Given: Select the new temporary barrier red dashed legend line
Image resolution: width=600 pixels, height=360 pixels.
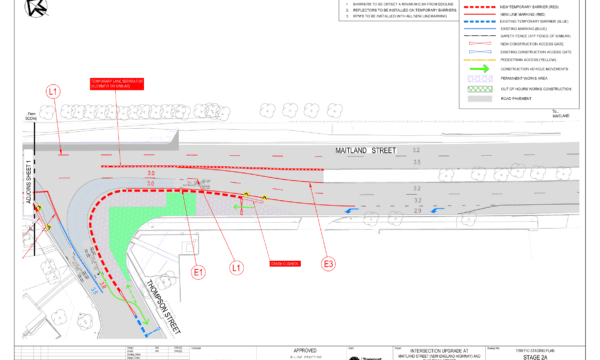Looking at the screenshot, I should coord(480,7).
